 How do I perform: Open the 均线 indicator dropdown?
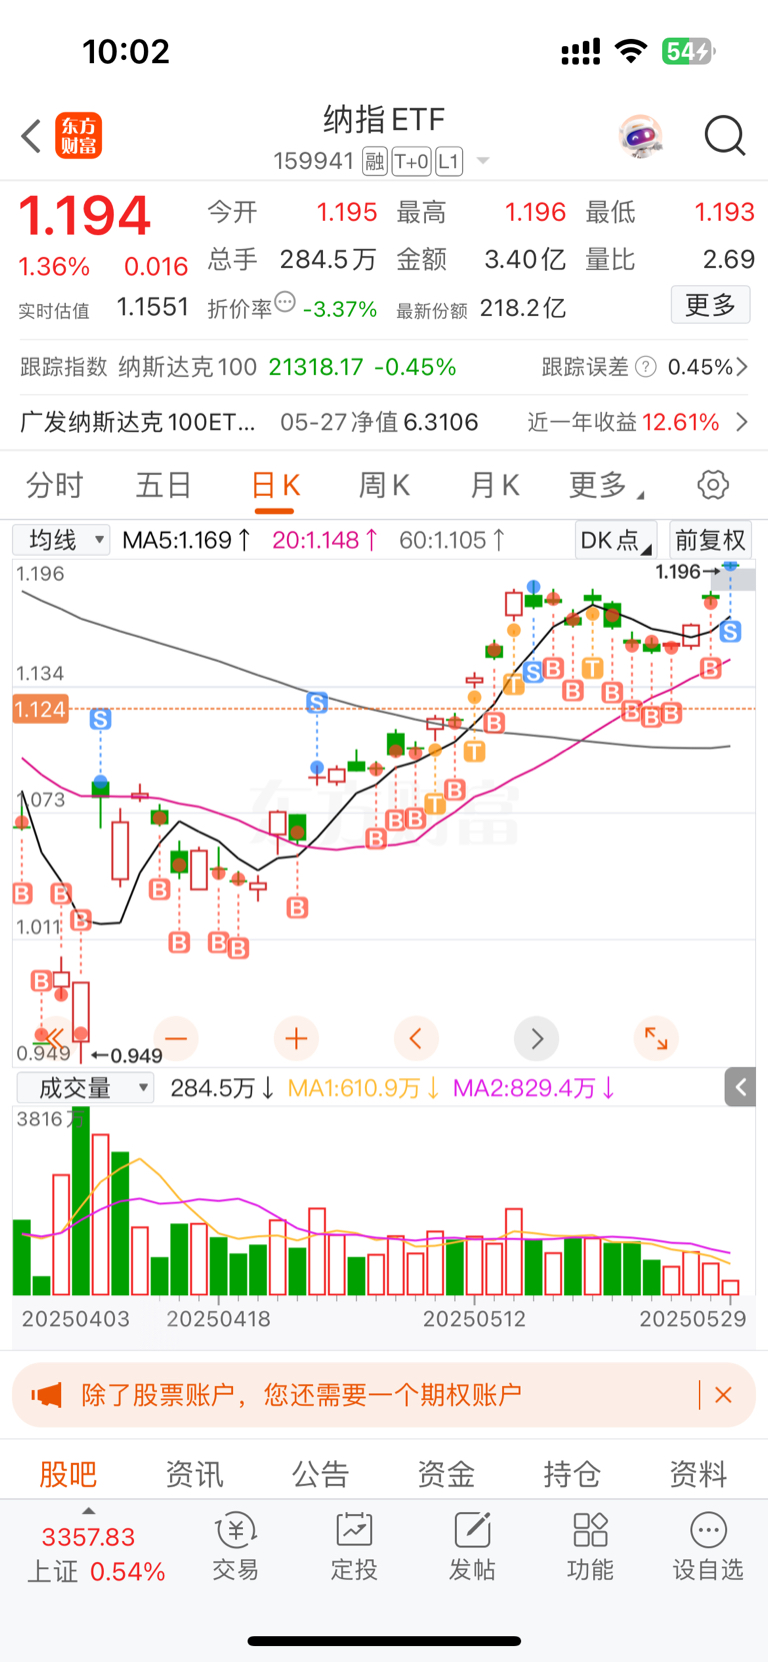pos(61,540)
